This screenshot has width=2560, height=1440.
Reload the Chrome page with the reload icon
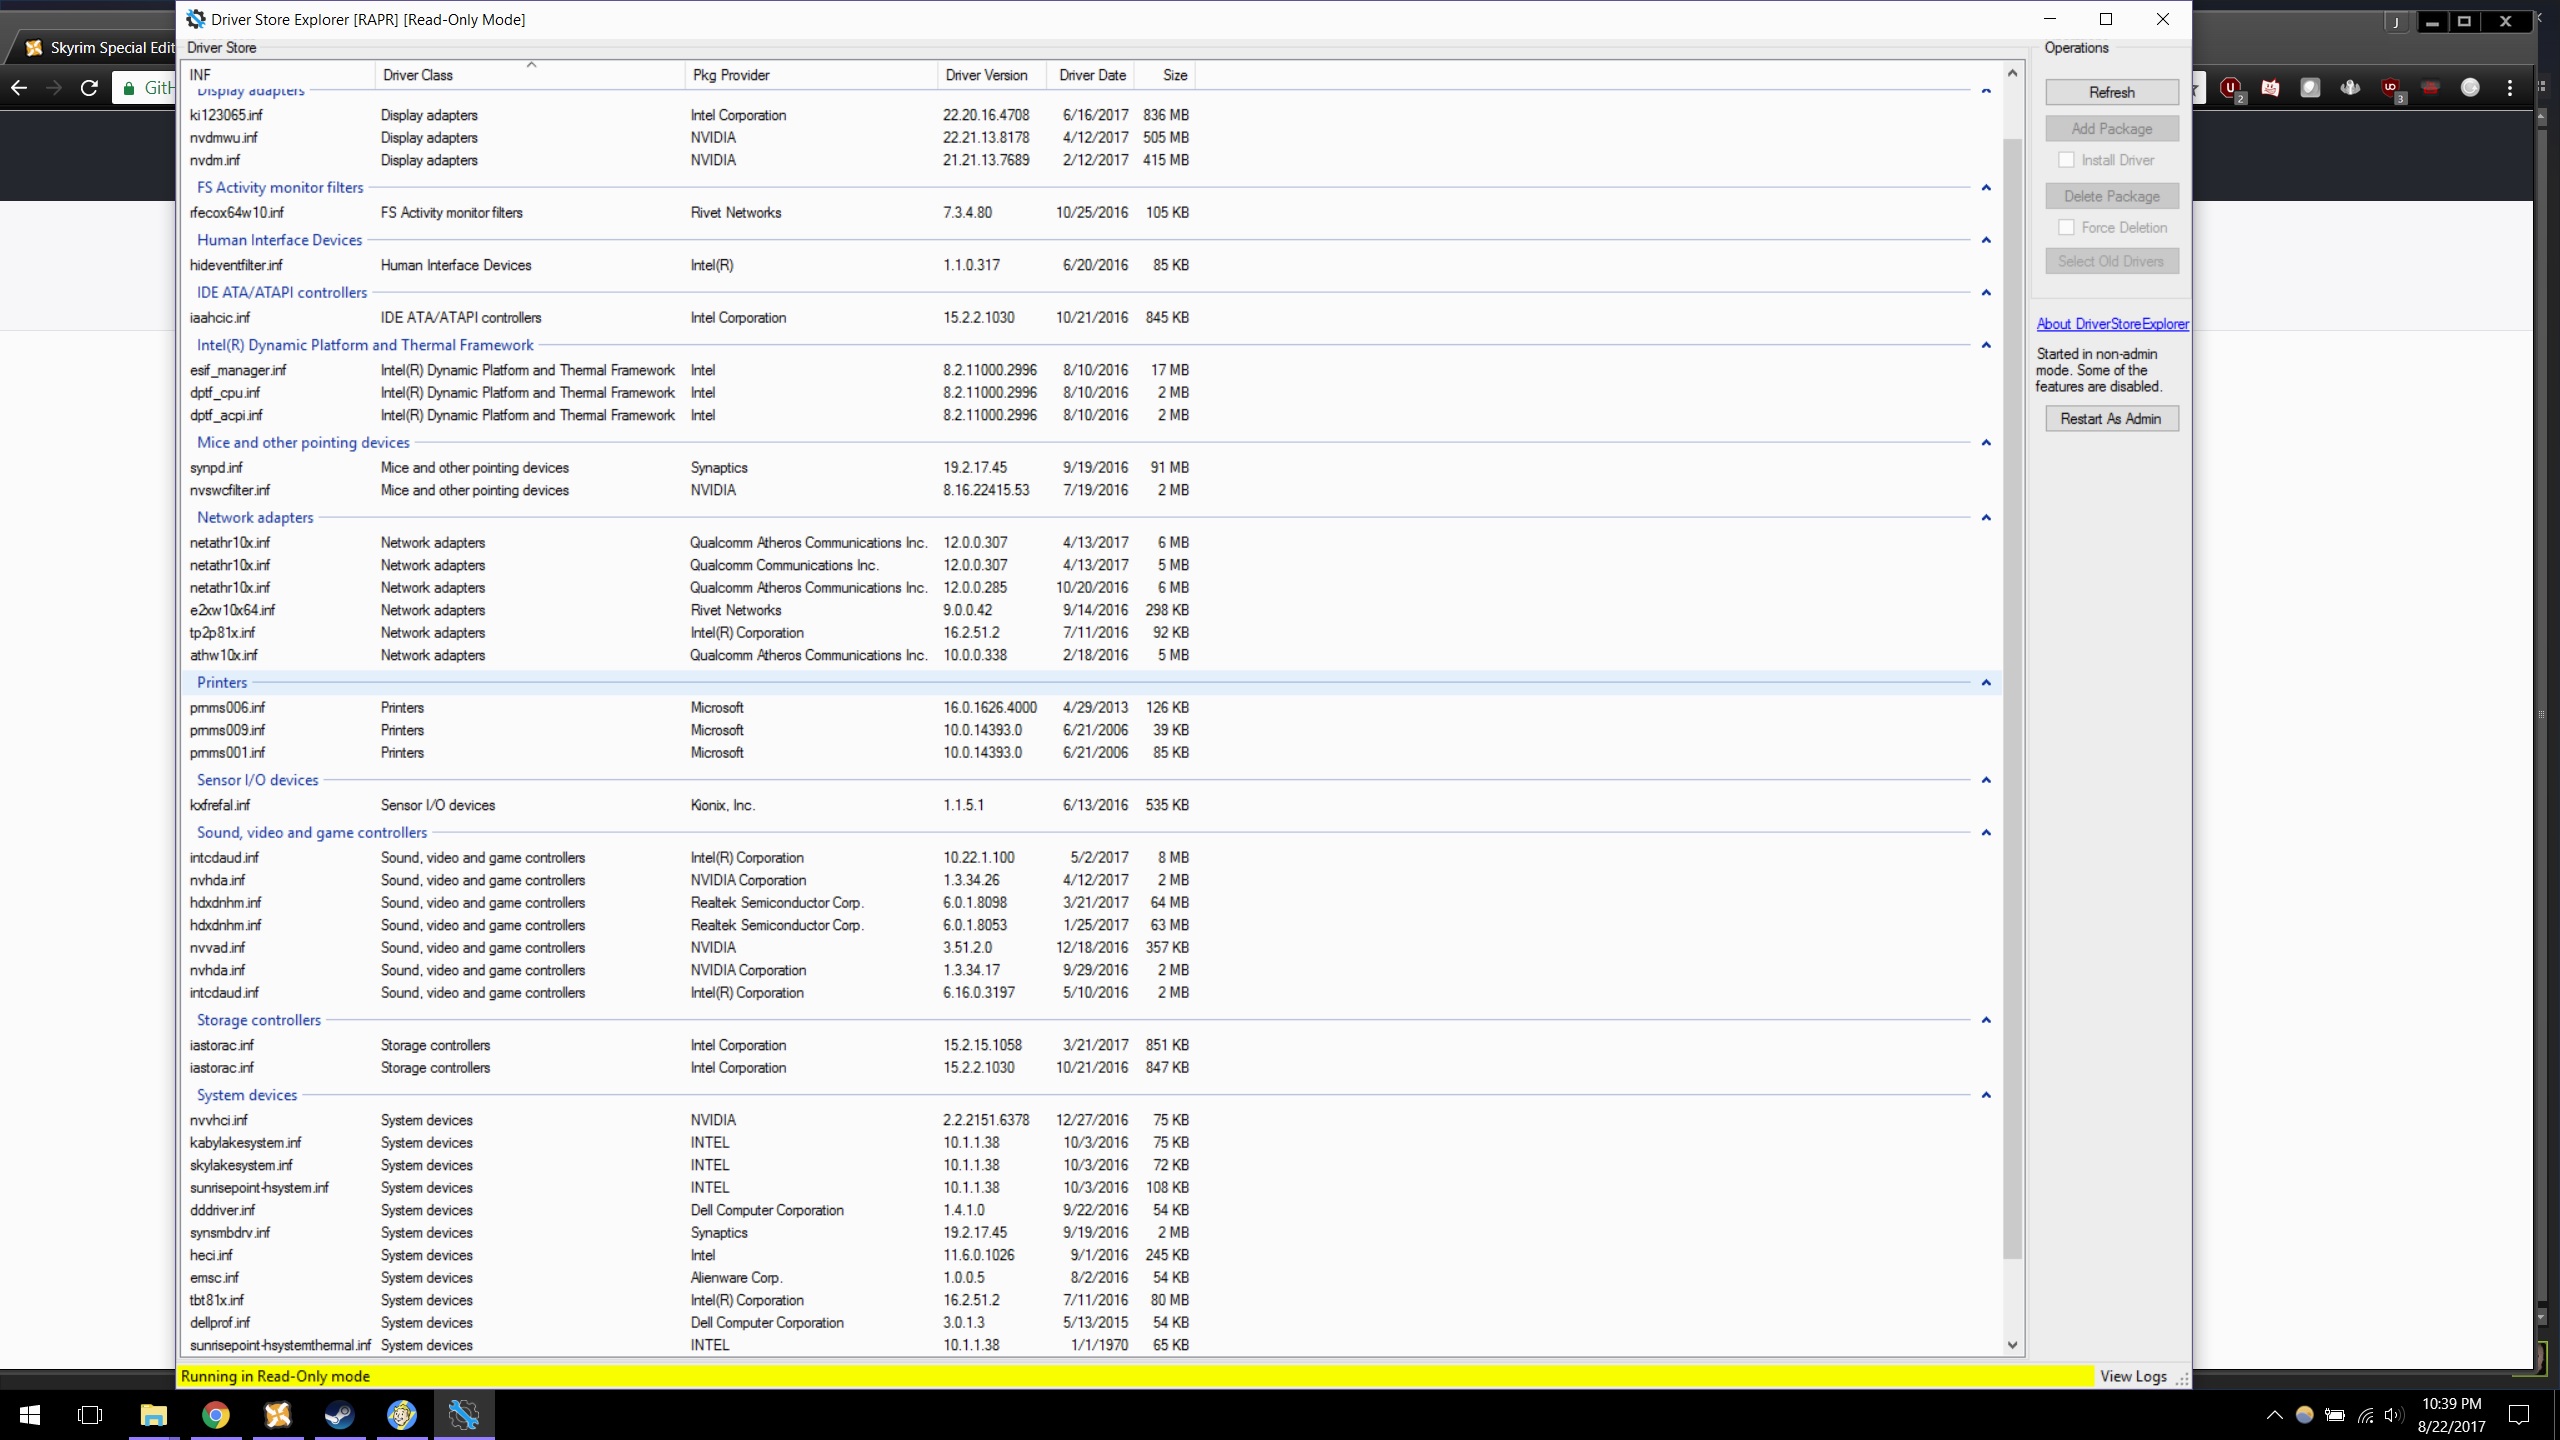point(89,88)
